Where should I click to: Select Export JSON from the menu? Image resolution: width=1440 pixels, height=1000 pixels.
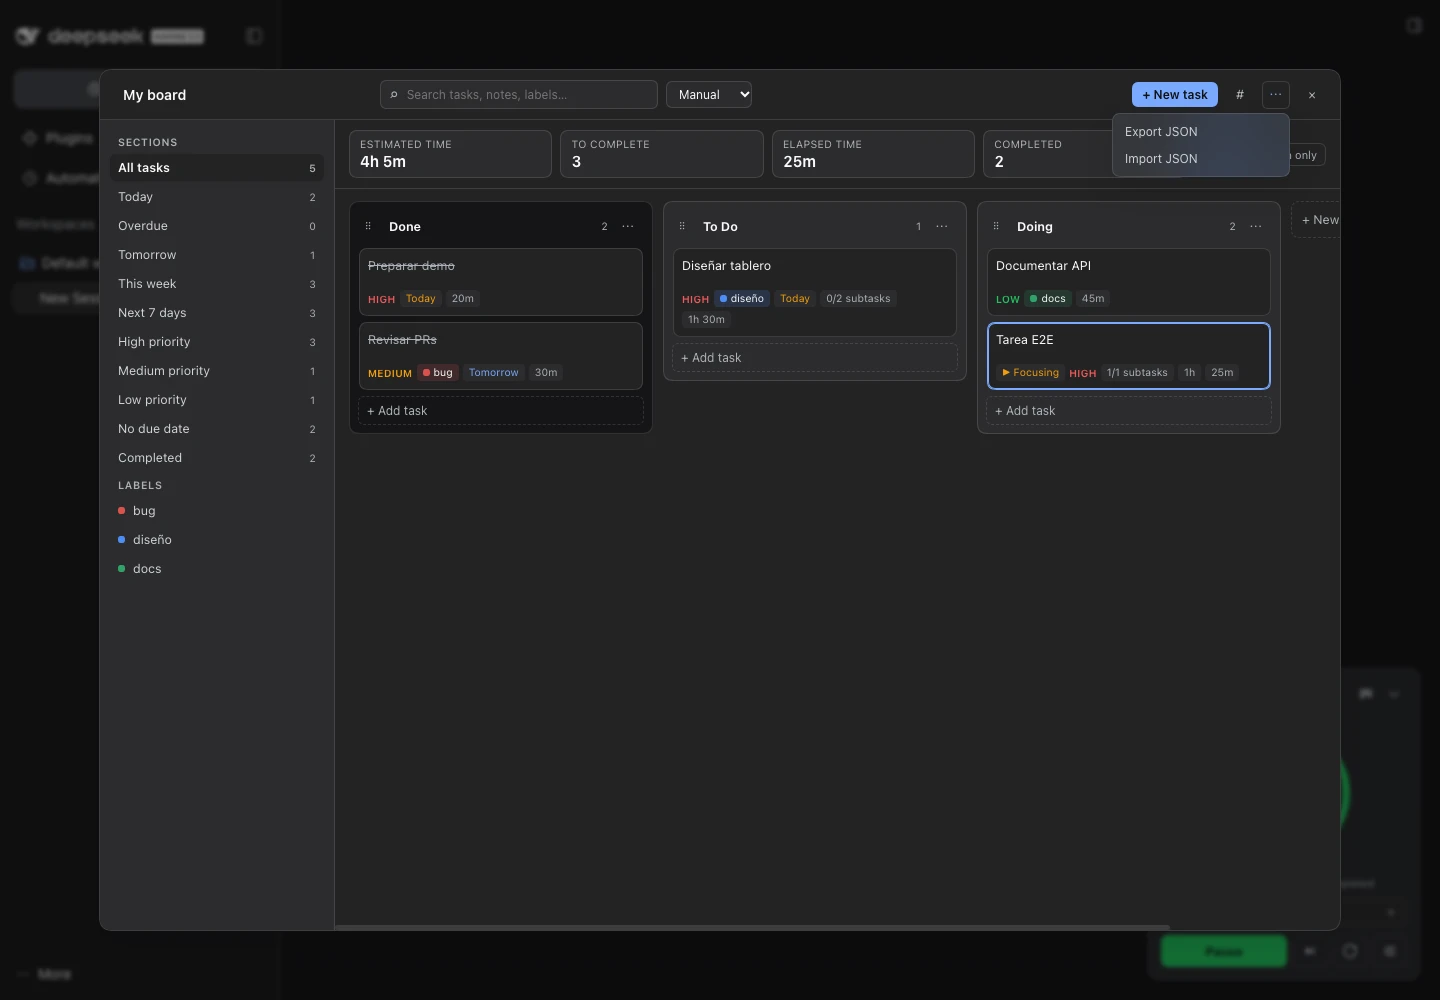coord(1200,132)
